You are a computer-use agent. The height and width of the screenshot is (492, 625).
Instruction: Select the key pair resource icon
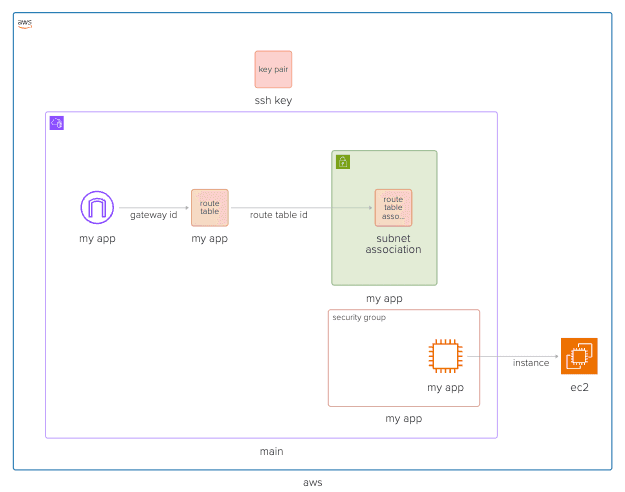273,70
